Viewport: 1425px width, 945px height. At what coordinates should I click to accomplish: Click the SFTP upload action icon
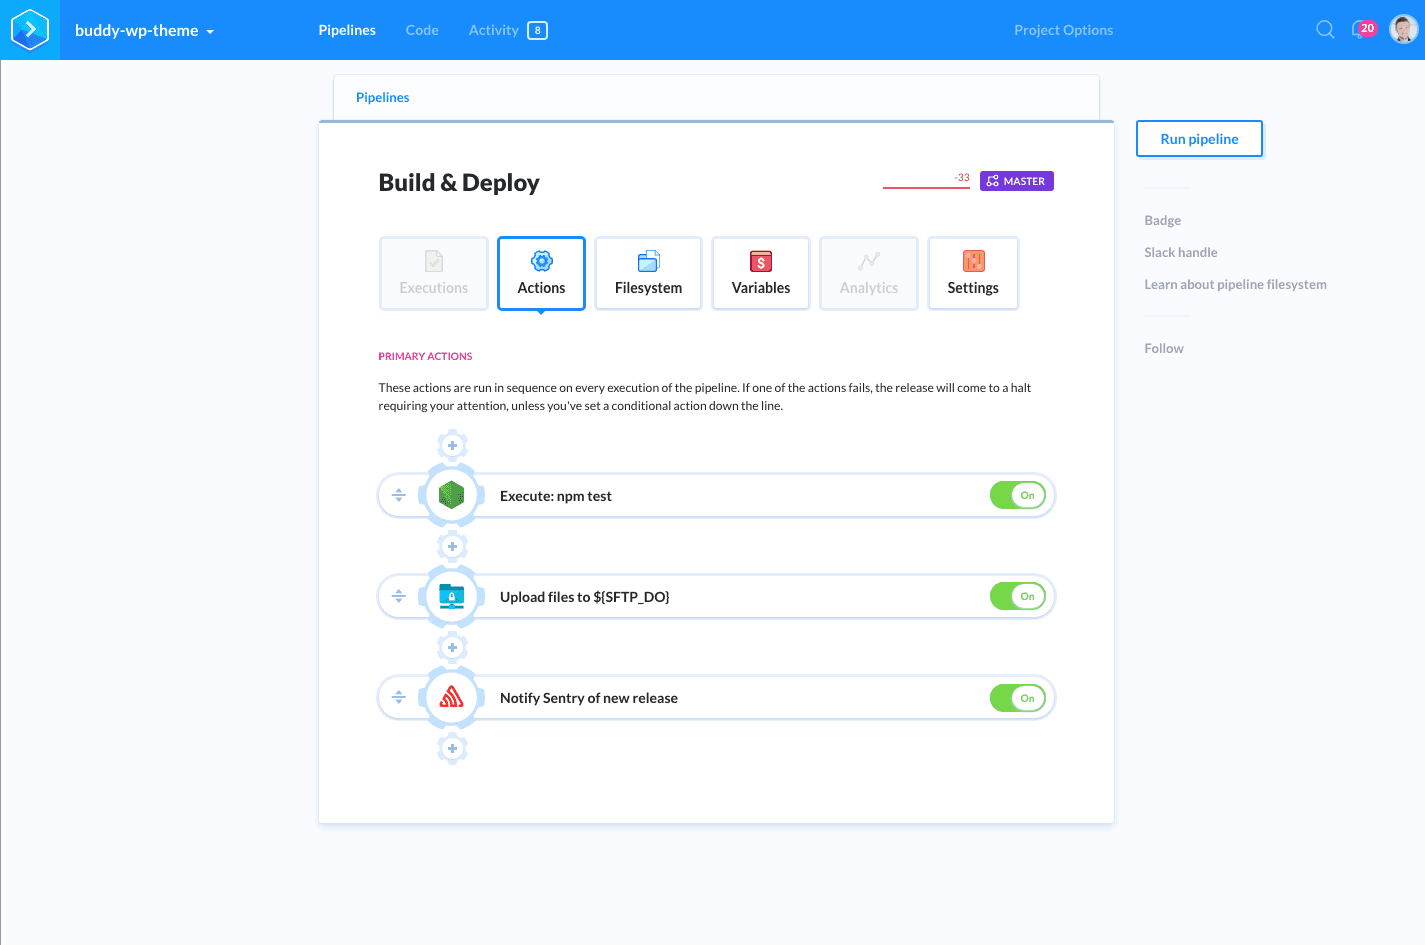pos(452,597)
